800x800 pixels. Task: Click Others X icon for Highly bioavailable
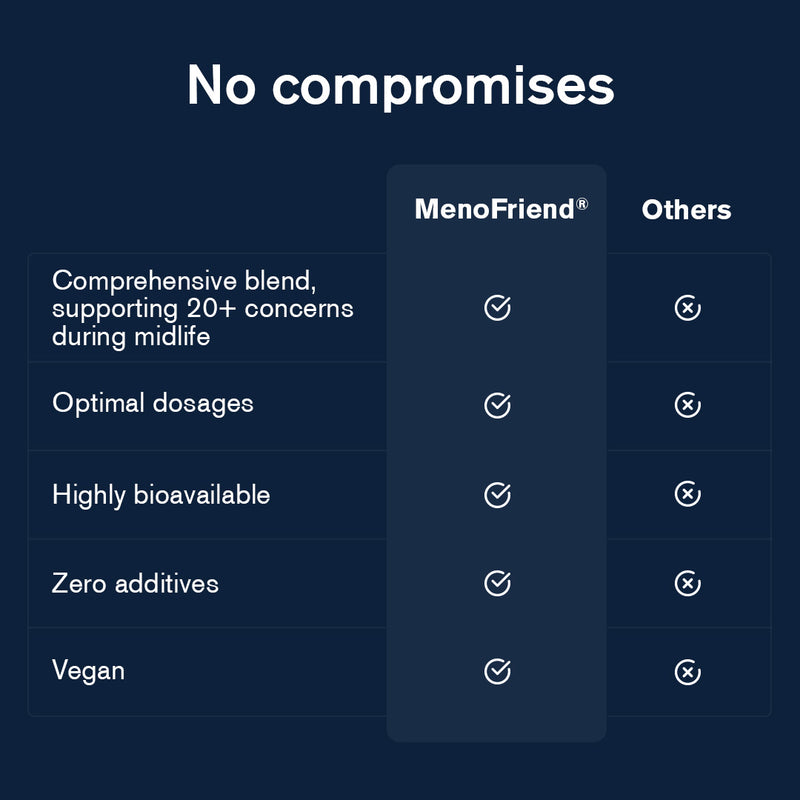[687, 494]
